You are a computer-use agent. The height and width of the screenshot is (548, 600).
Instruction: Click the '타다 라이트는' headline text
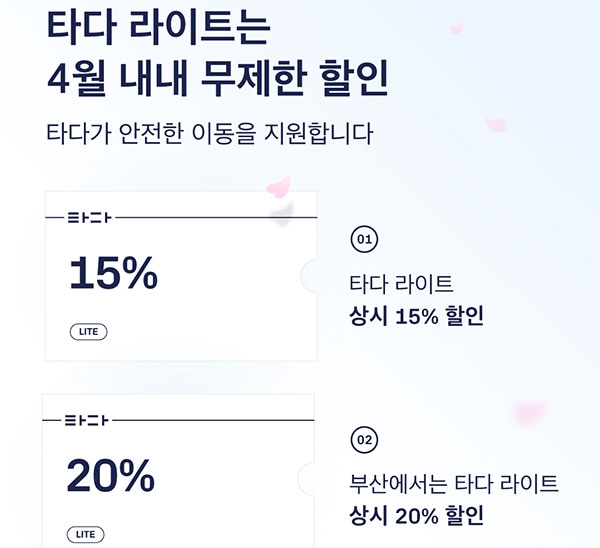pos(158,27)
